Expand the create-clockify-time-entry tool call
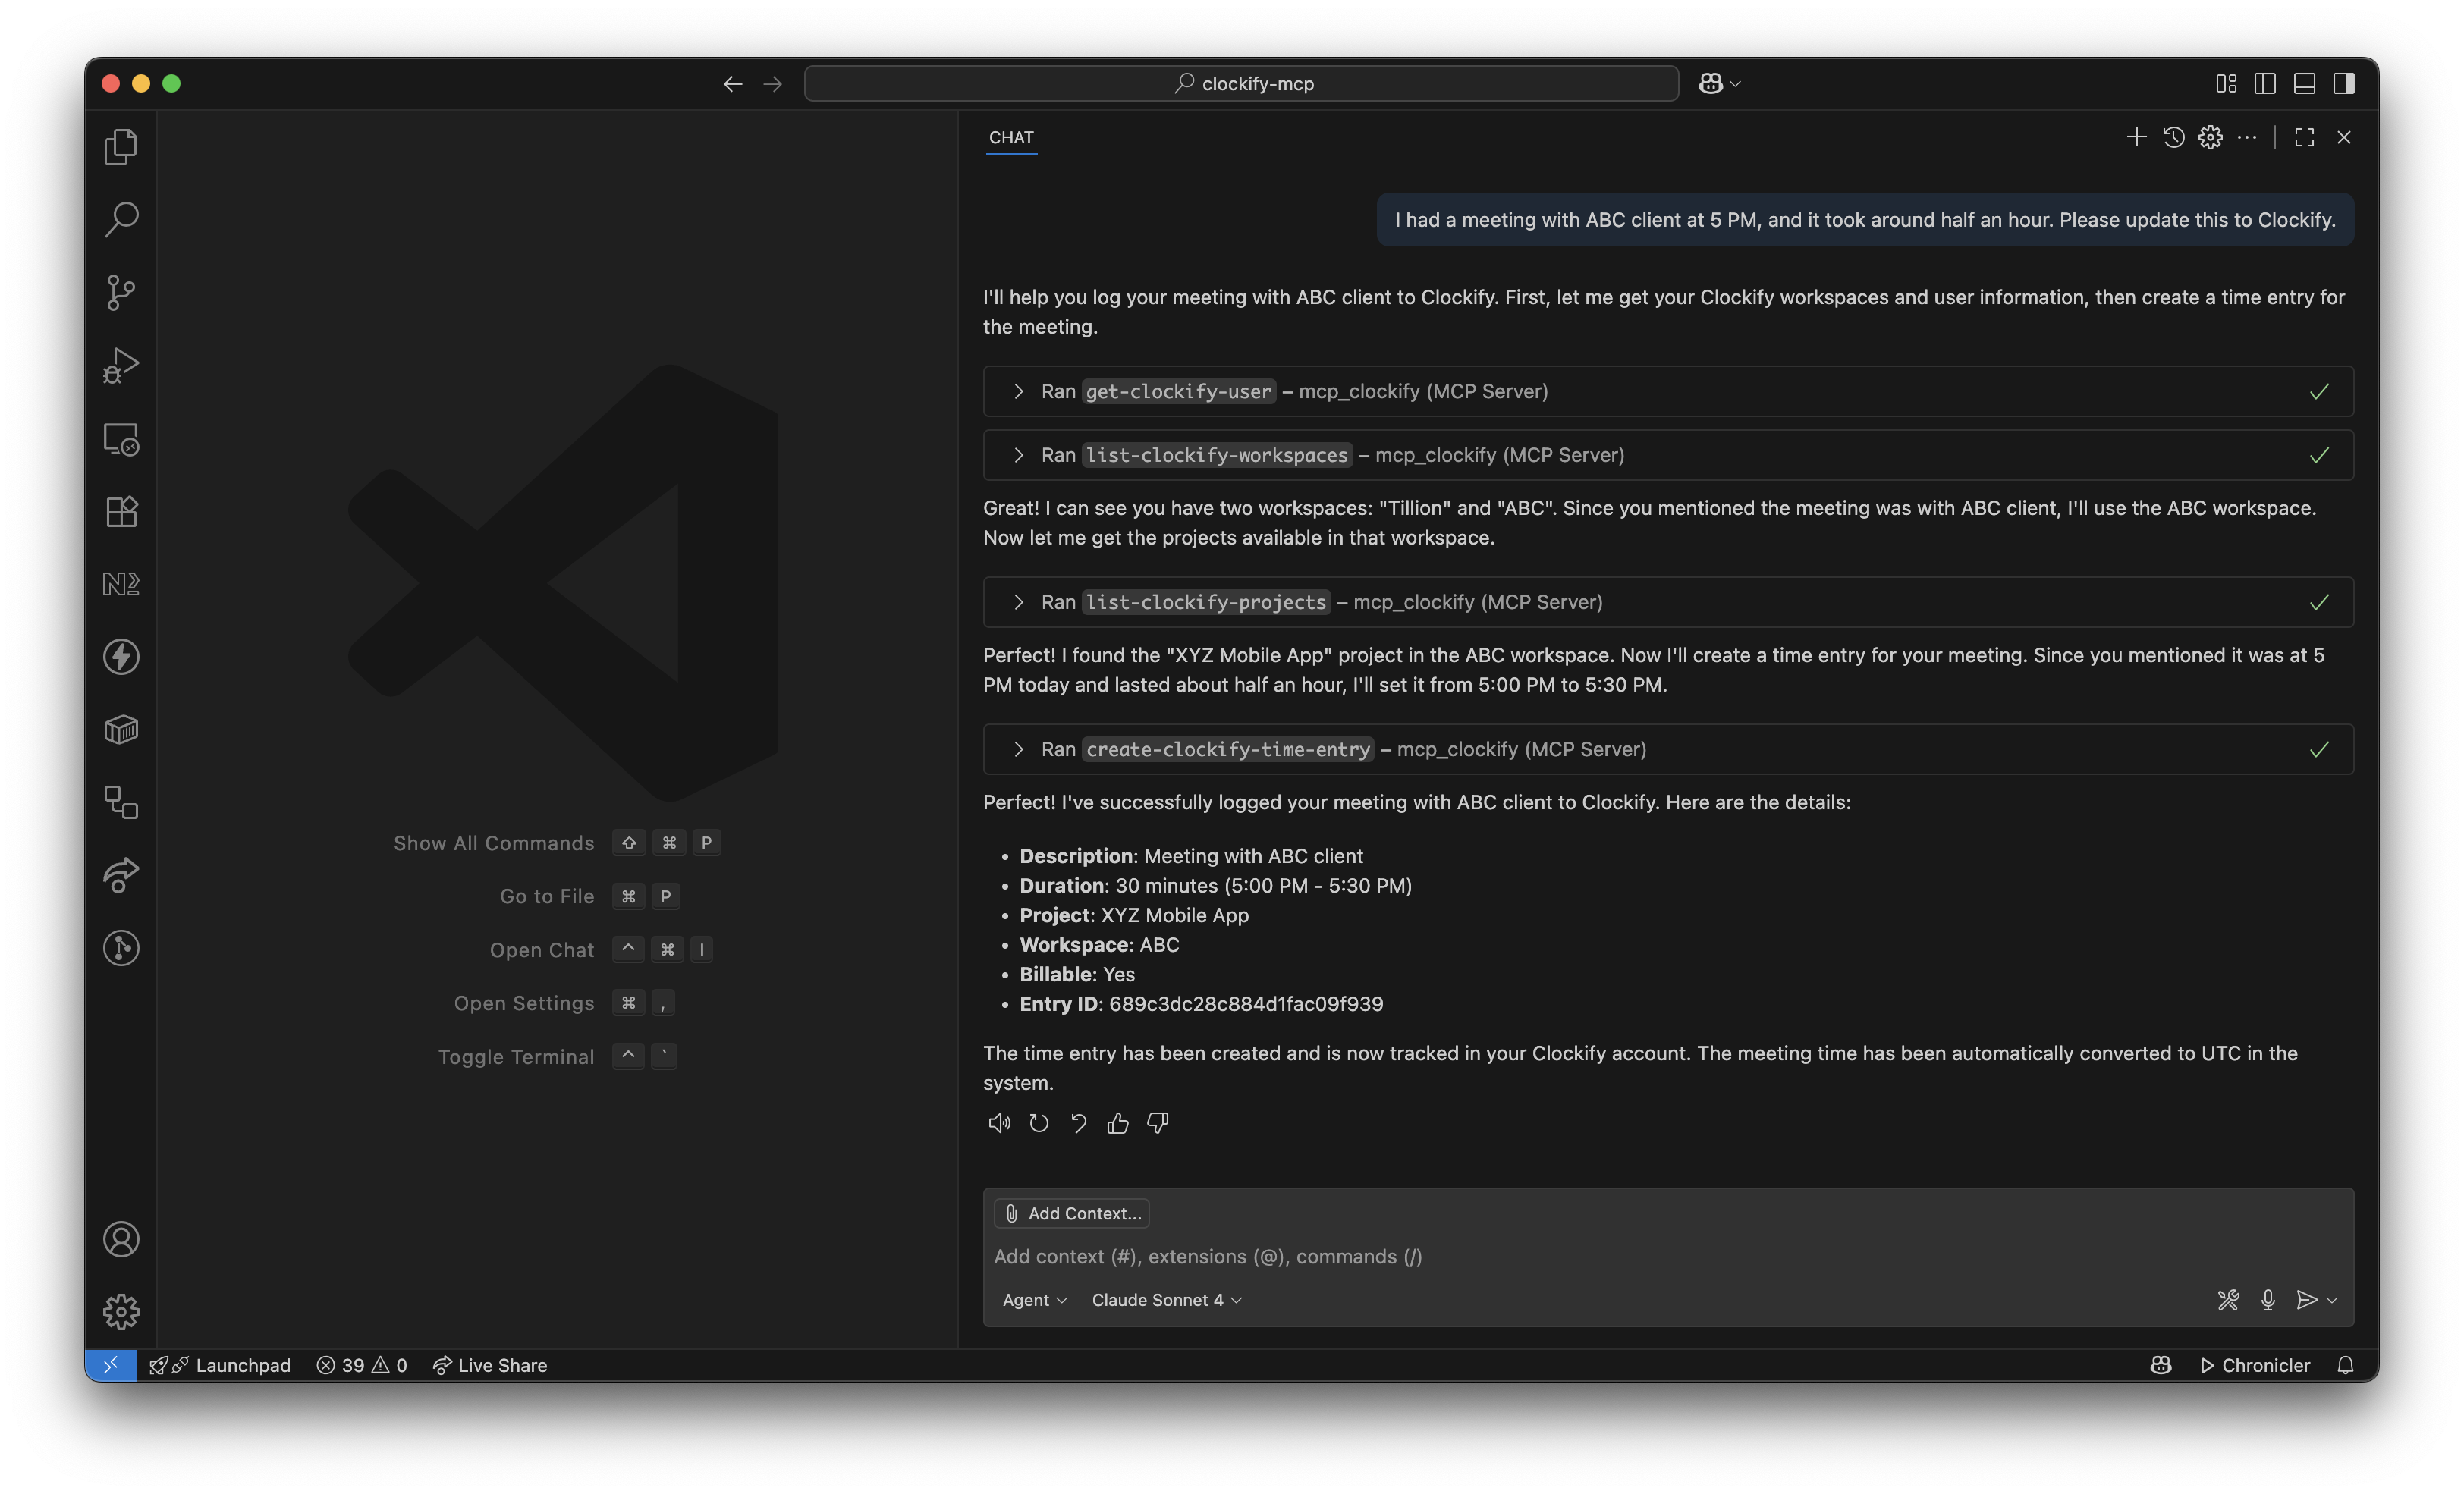 pos(1018,749)
